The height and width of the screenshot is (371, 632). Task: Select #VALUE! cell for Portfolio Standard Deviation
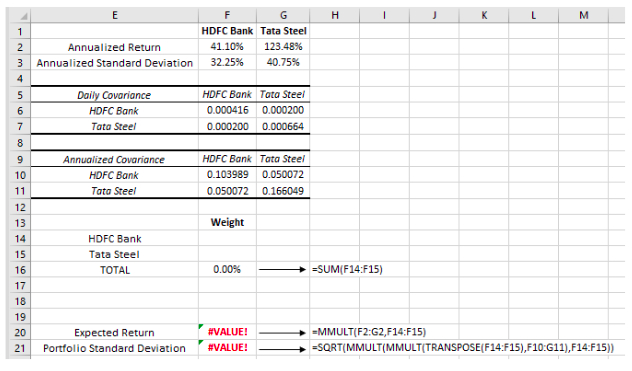click(227, 348)
